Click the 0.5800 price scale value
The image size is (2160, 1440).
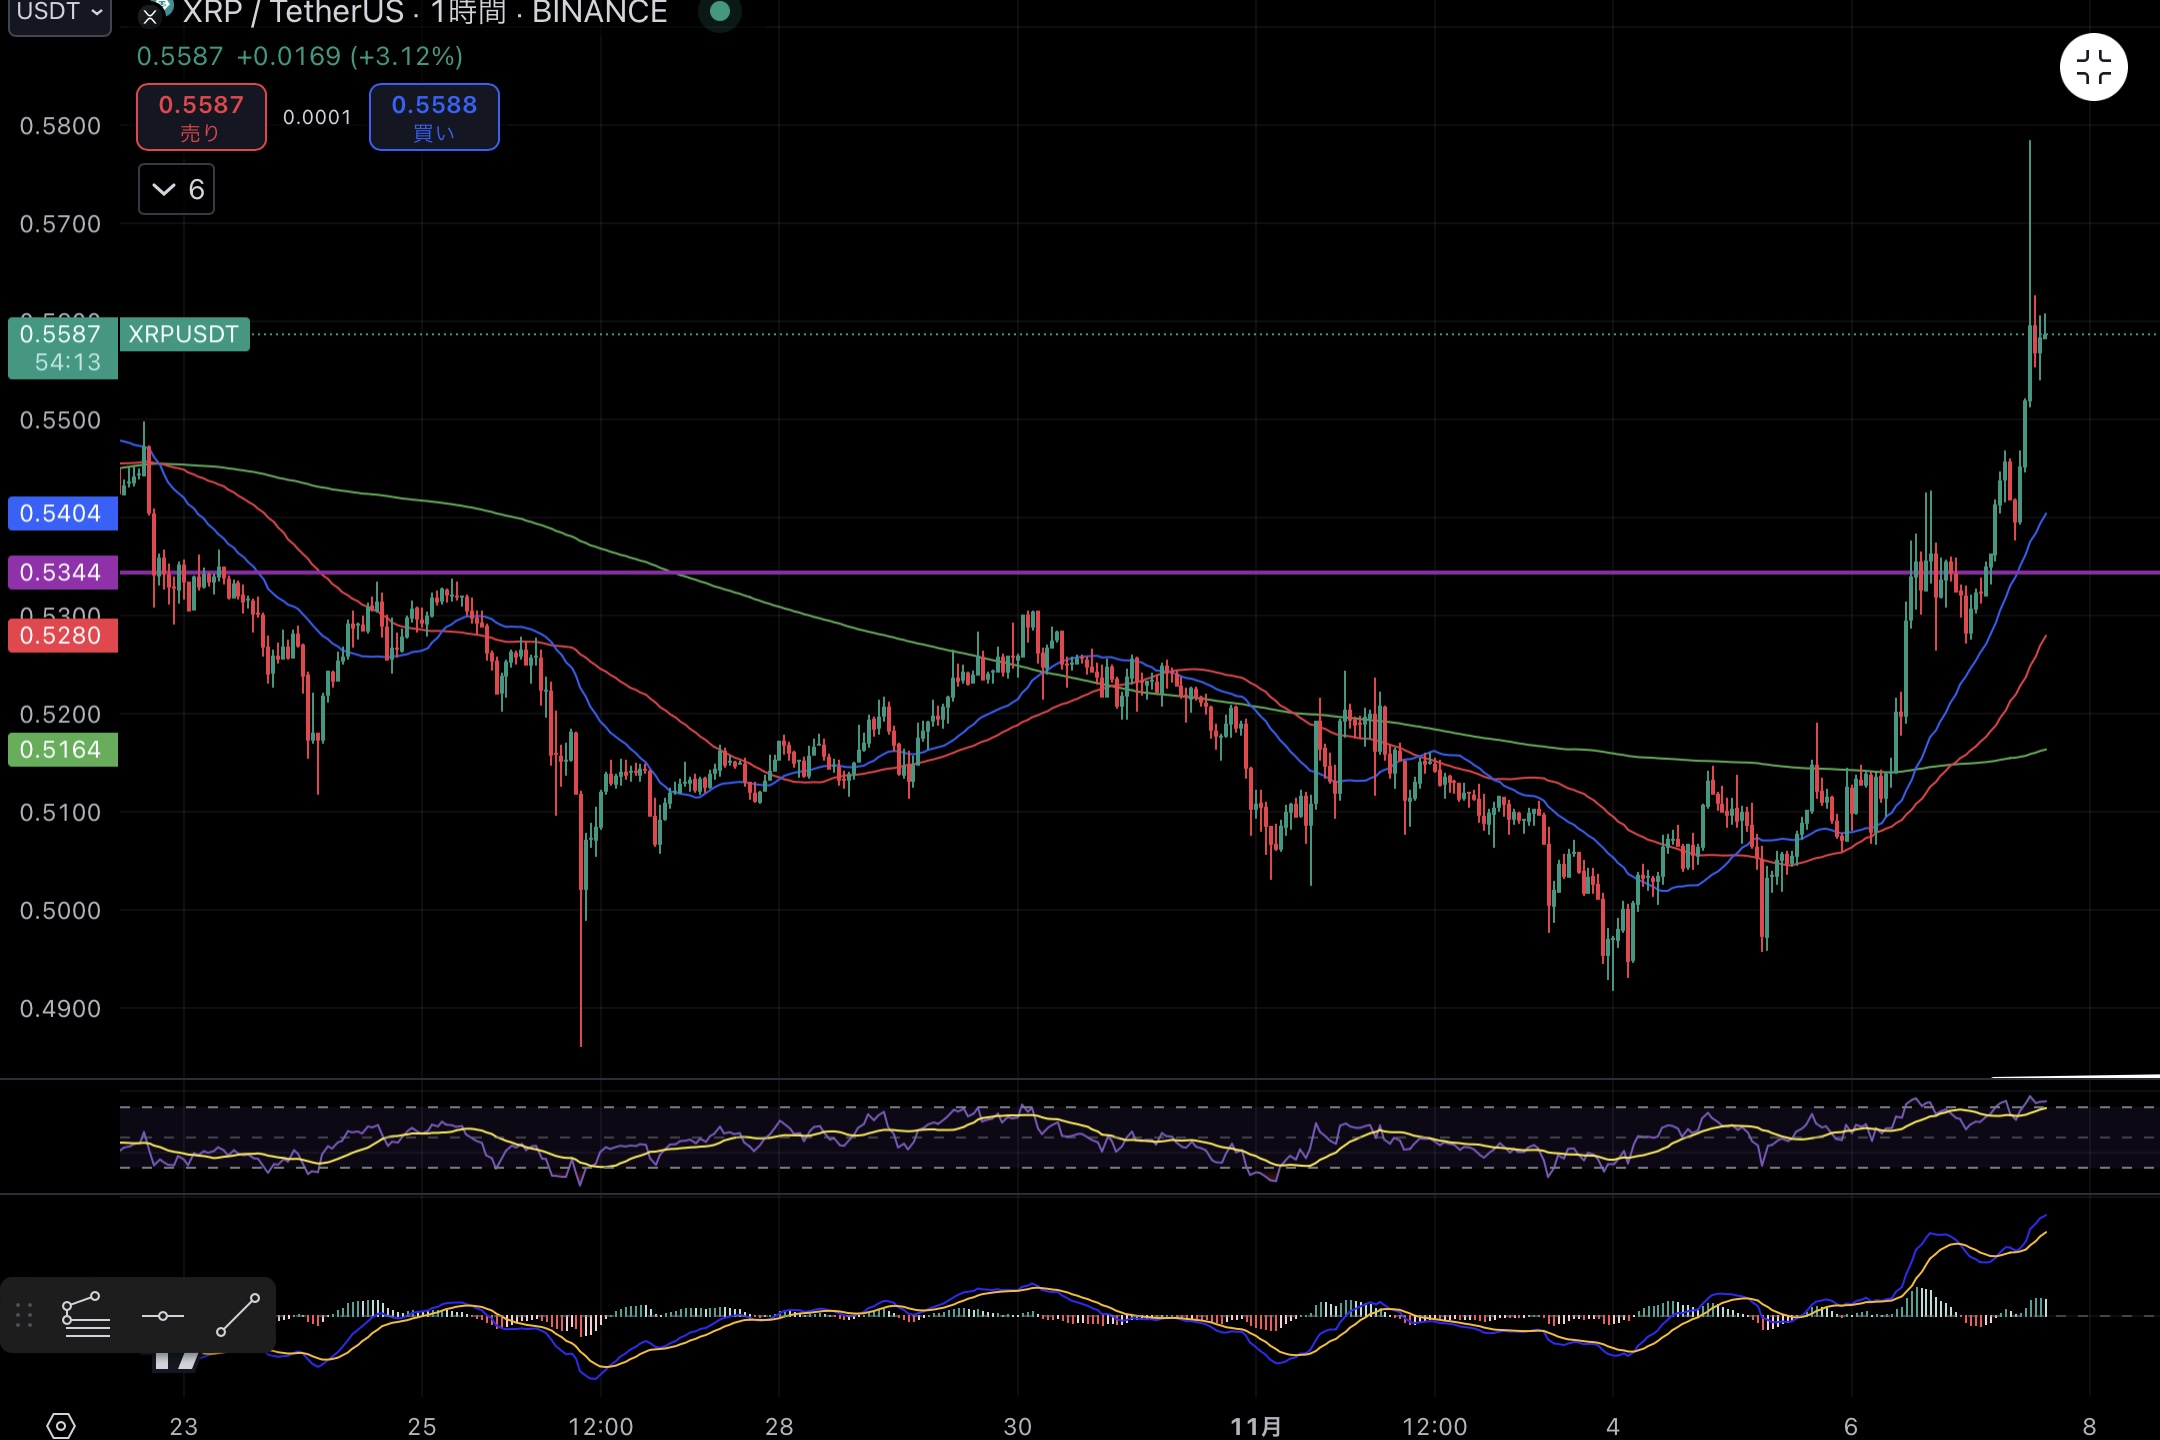pos(60,126)
